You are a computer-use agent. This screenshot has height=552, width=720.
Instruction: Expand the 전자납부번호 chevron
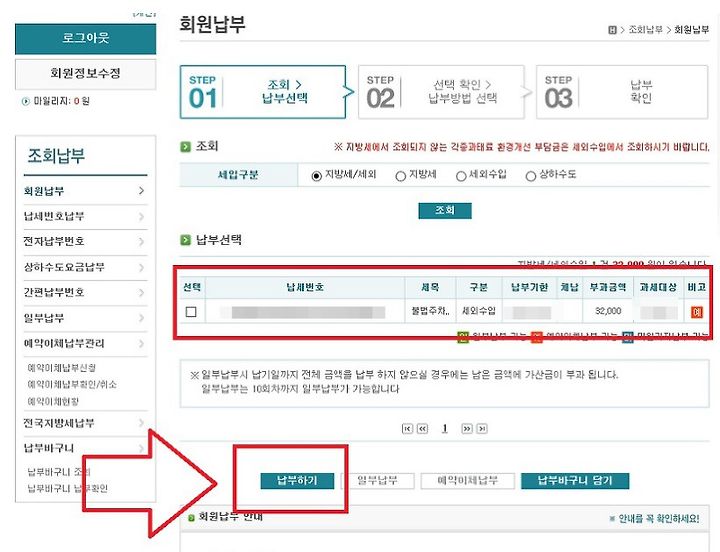click(x=141, y=242)
